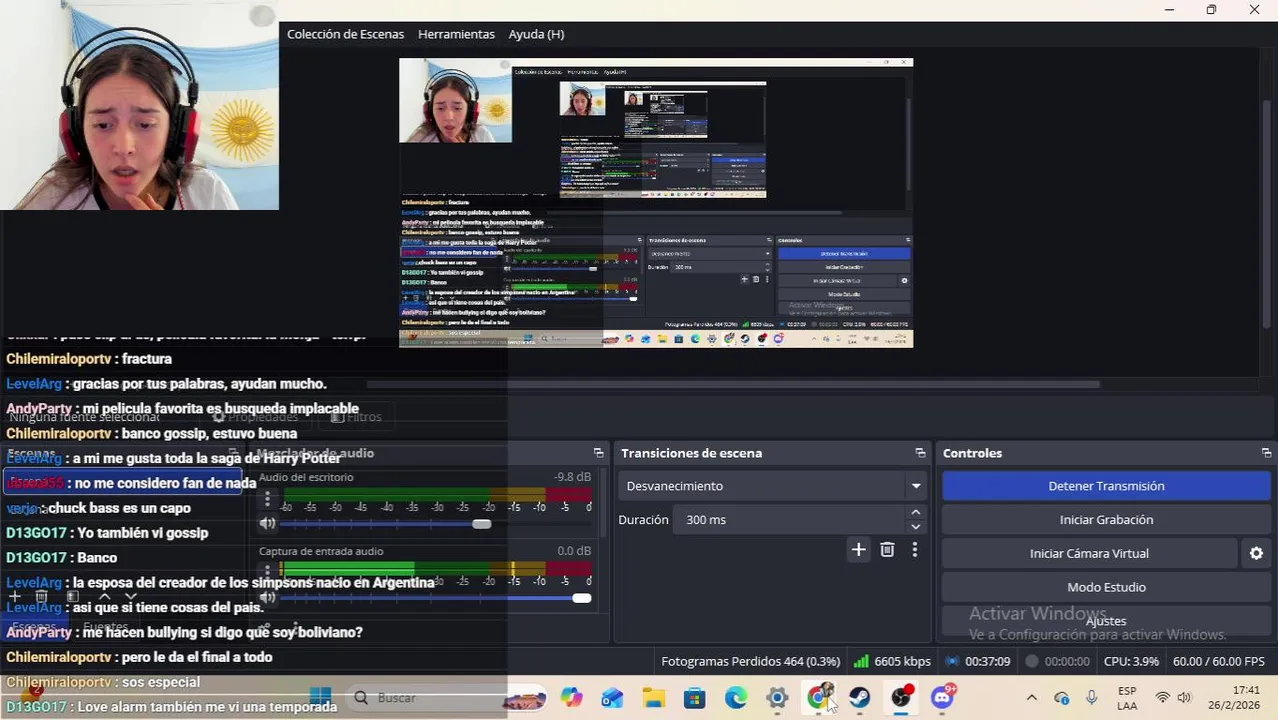Viewport: 1278px width, 720px height.
Task: Show hidden system tray icons chevron
Action: (1031, 698)
